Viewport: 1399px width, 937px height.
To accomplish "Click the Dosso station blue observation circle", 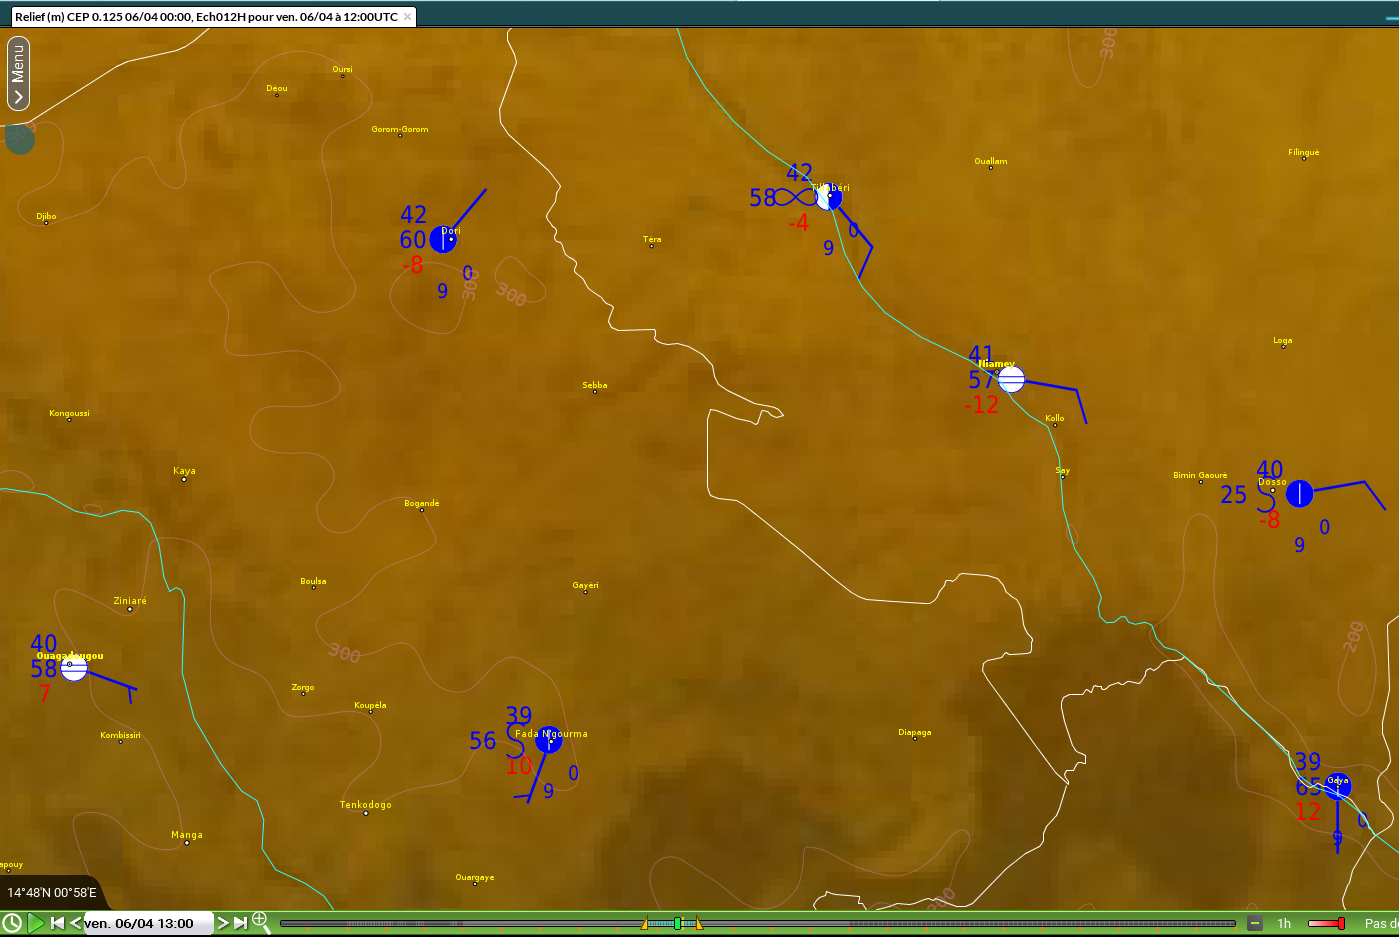I will tap(1299, 493).
